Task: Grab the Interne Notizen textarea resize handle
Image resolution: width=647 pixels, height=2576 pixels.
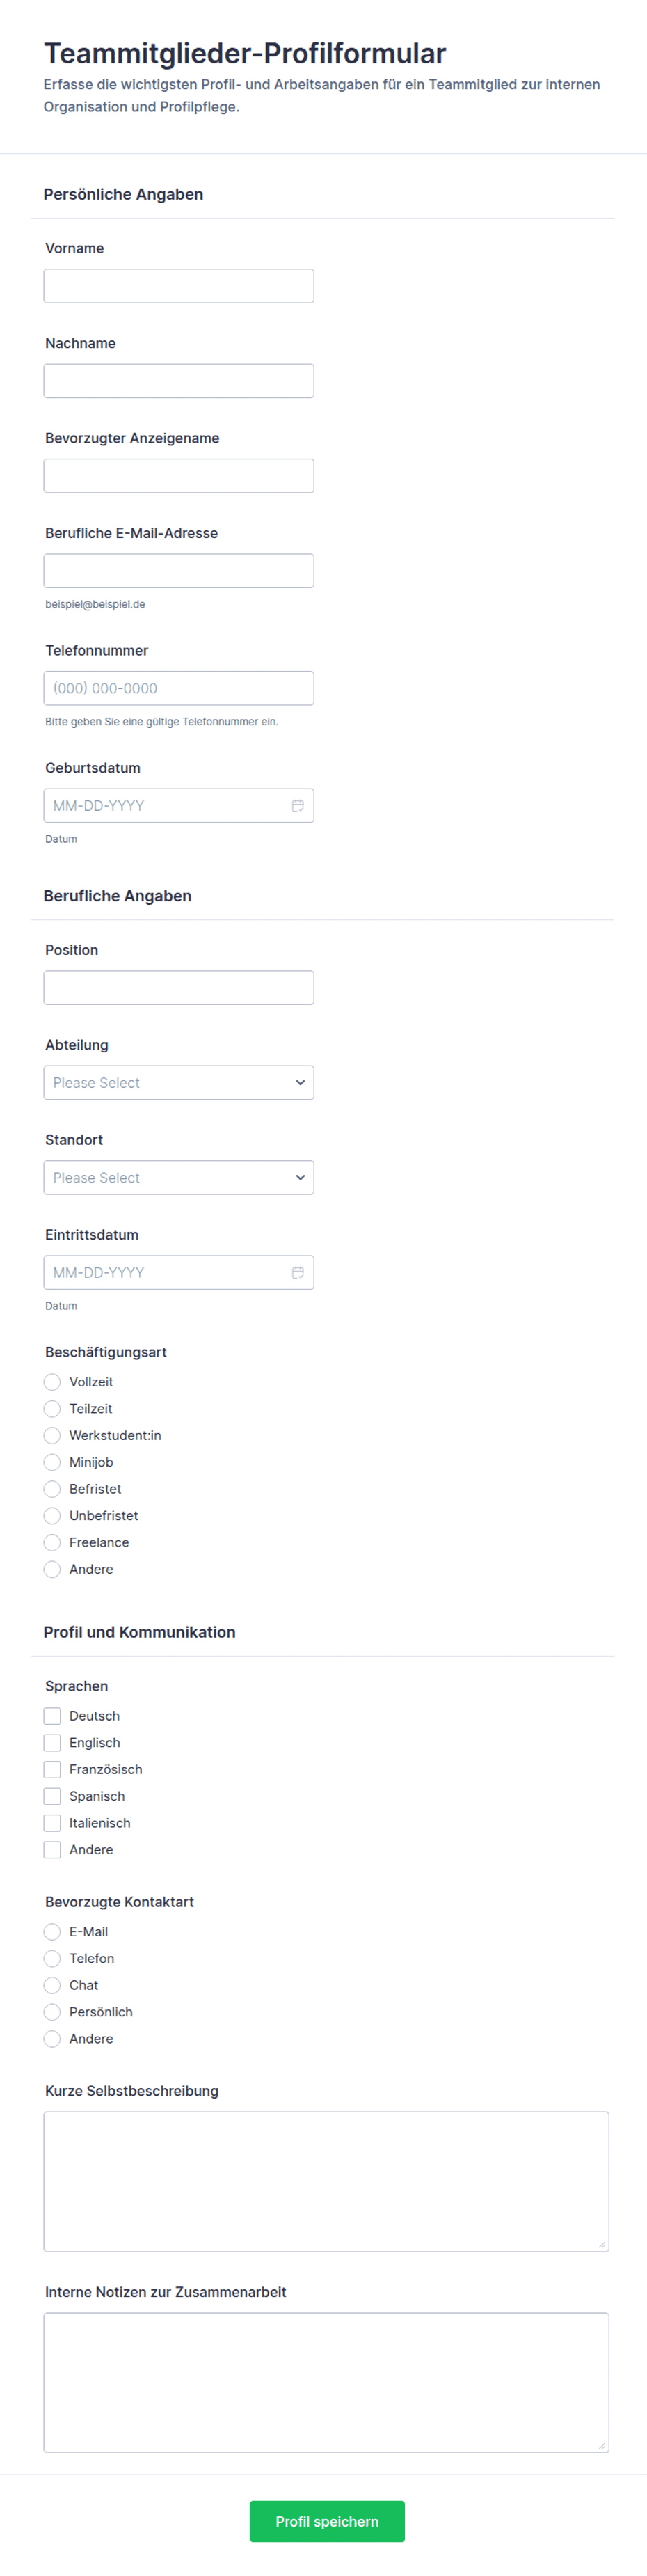Action: [602, 2446]
